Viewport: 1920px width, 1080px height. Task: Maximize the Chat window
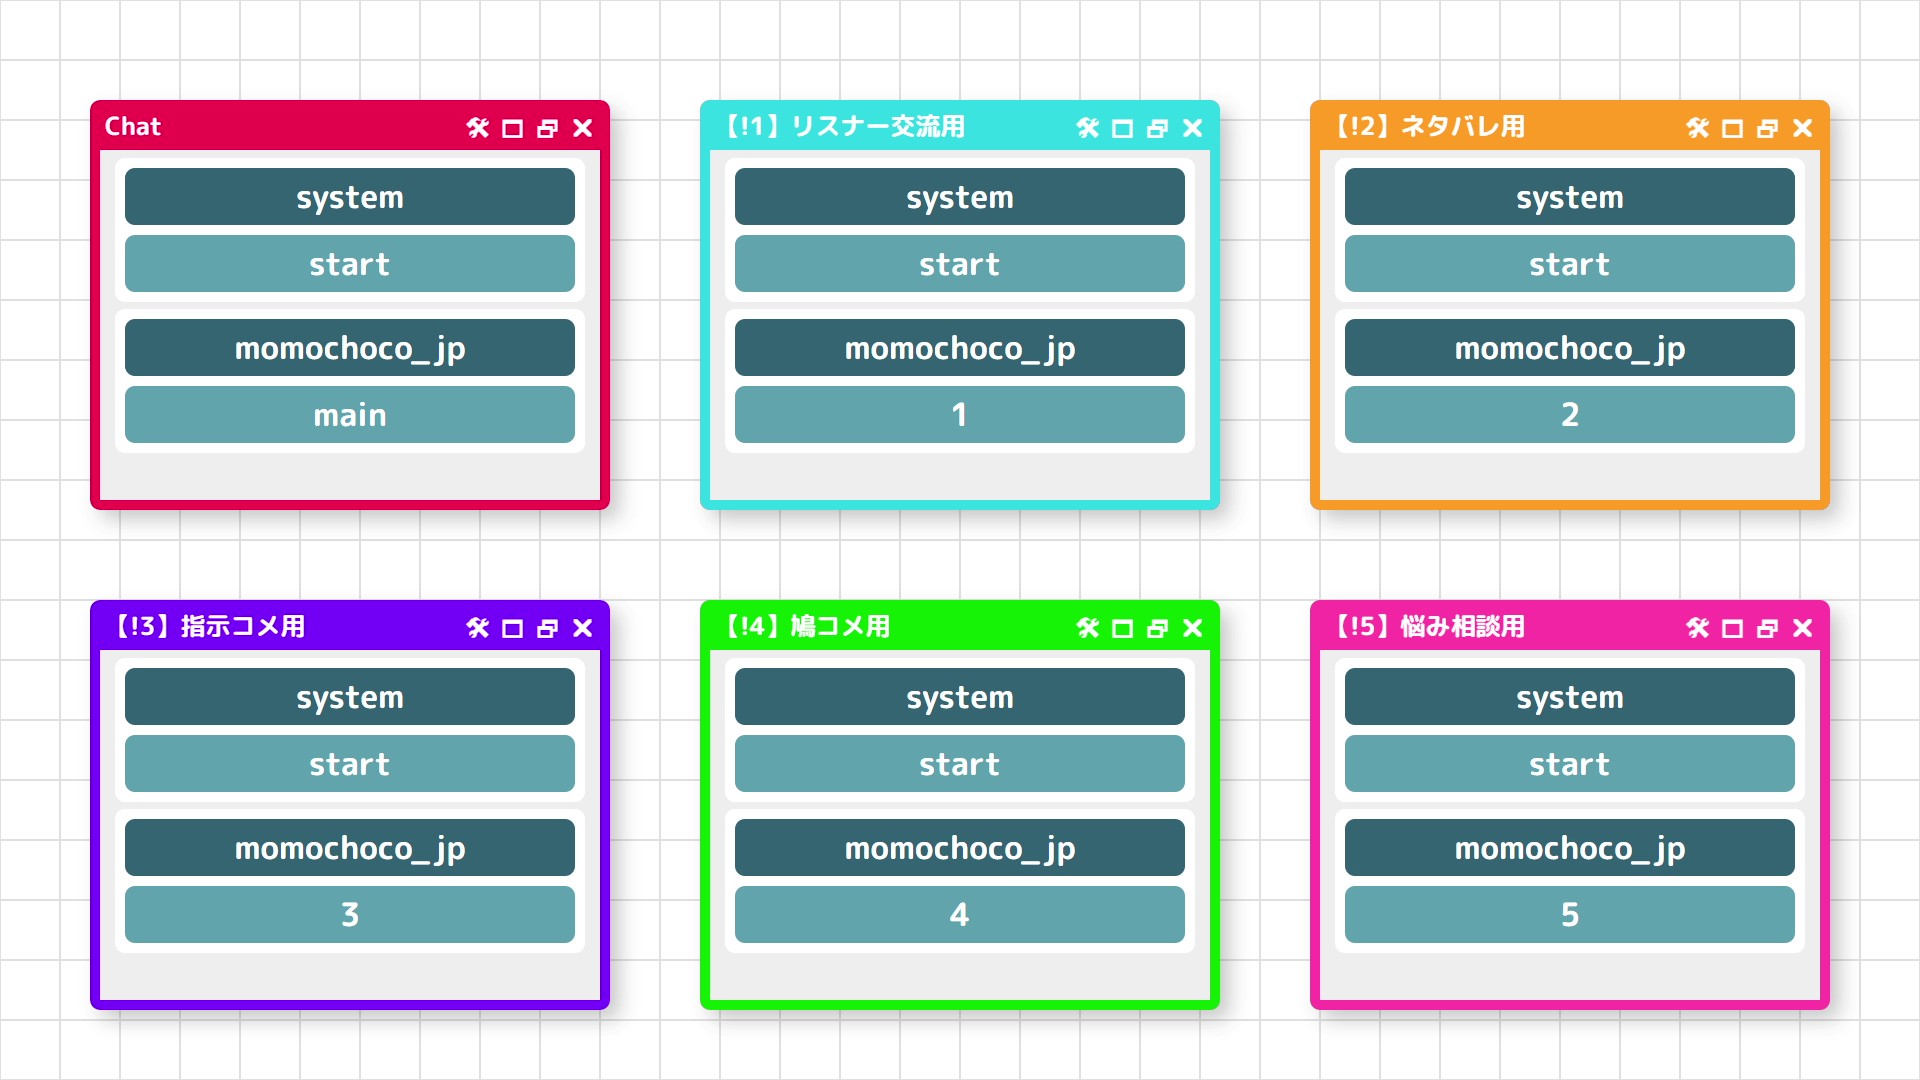tap(513, 128)
